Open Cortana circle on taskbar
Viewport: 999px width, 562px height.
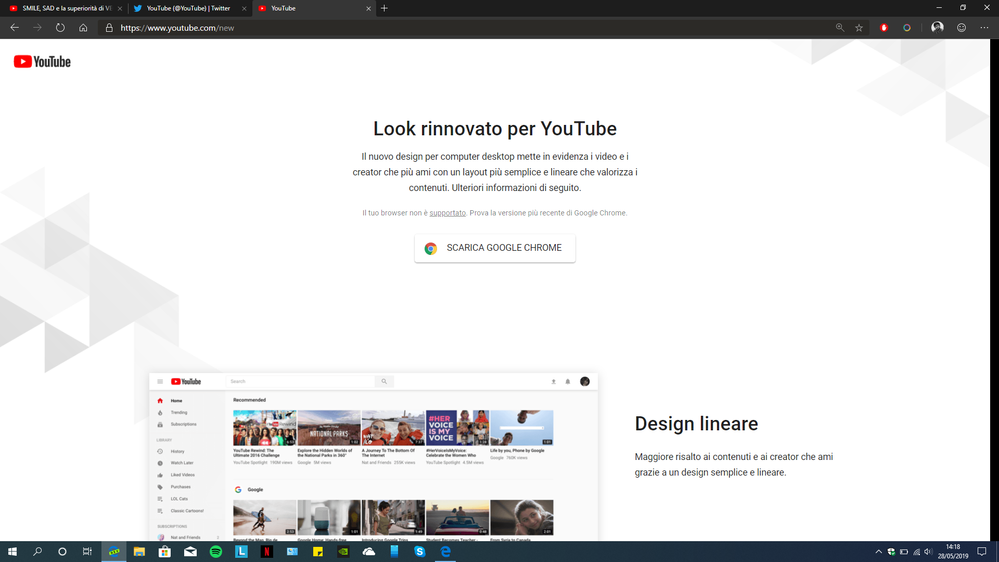(x=62, y=551)
